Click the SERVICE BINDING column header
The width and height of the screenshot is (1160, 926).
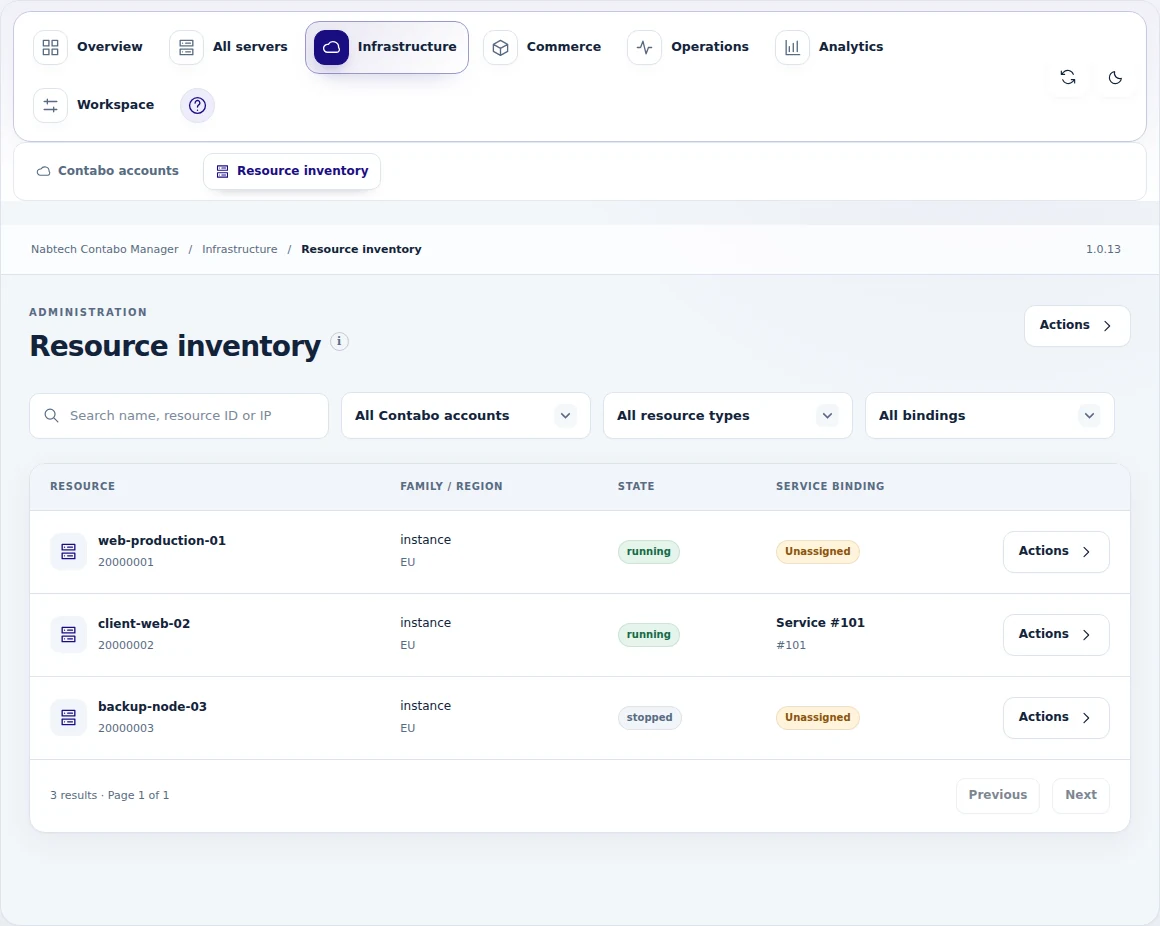830,487
